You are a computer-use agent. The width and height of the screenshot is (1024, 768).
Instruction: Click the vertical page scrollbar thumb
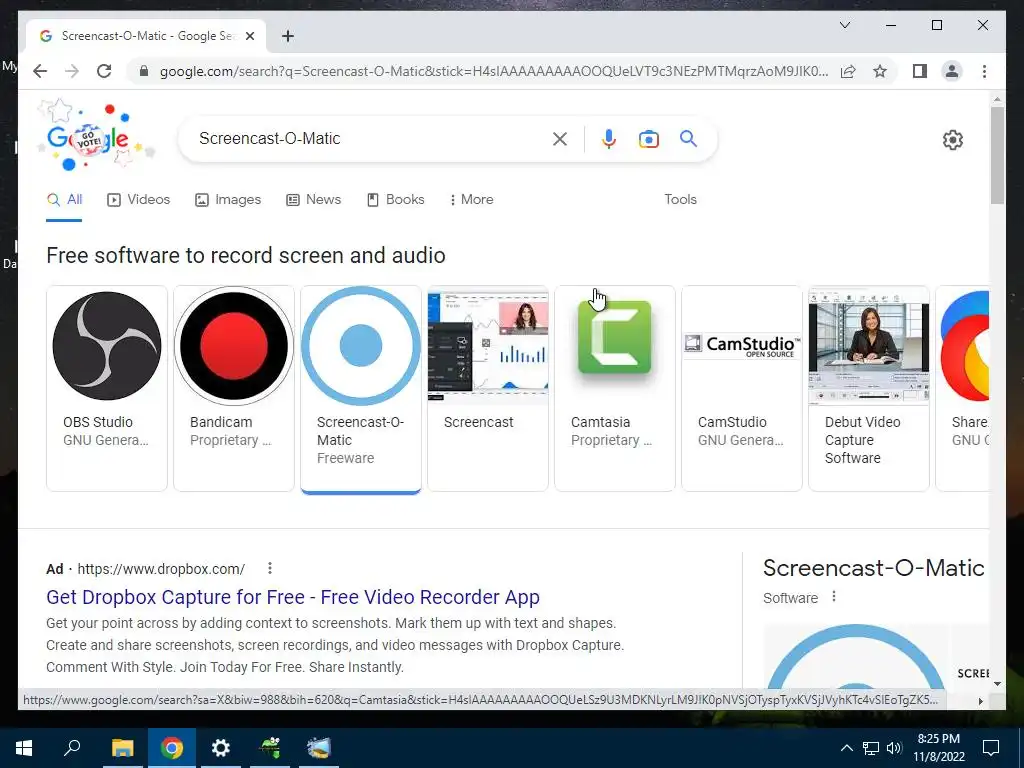pyautogui.click(x=997, y=155)
